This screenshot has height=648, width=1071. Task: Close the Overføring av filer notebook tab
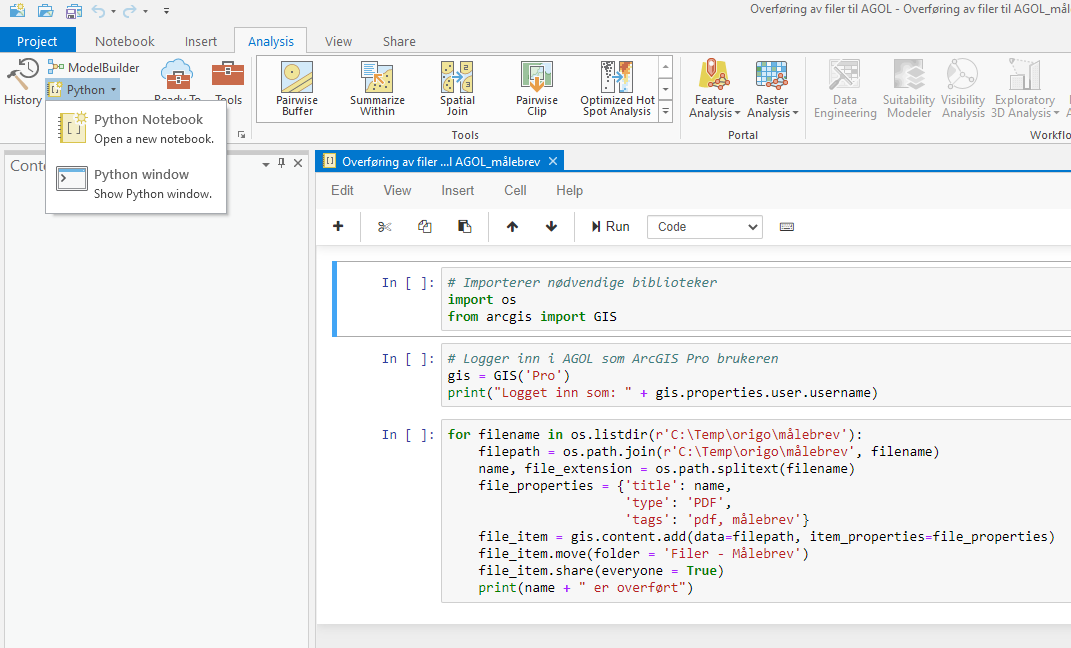pos(553,161)
